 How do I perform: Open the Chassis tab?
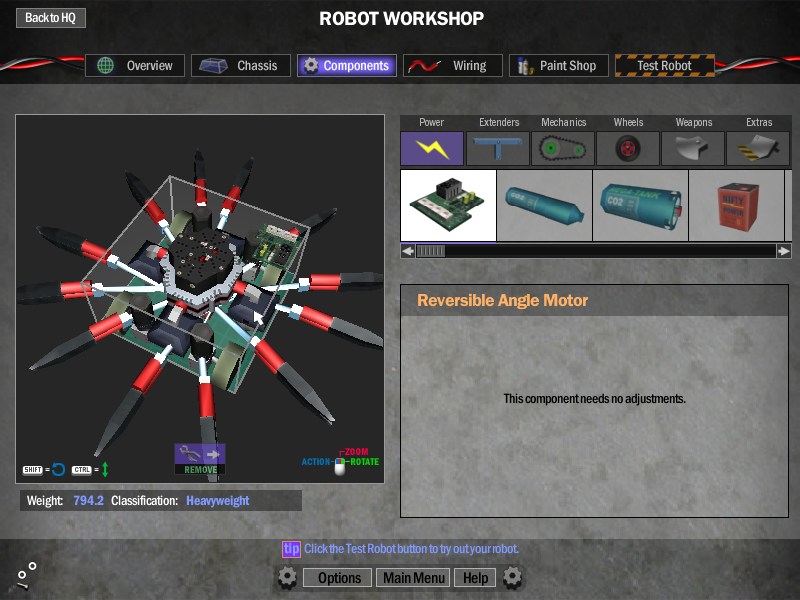241,66
